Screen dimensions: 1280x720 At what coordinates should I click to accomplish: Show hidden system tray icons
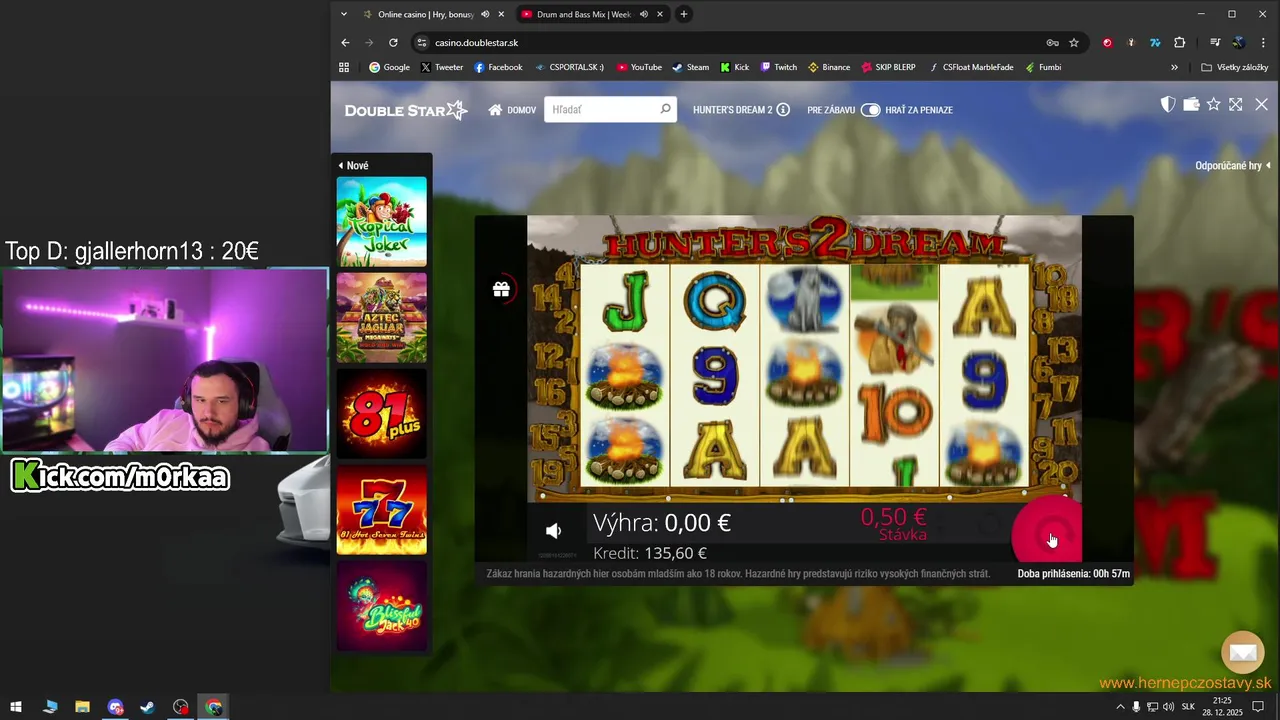[1120, 707]
